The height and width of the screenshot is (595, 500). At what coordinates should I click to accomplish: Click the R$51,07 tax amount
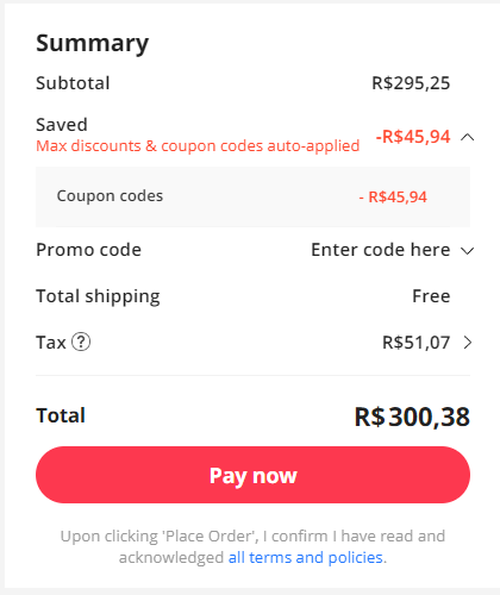416,343
